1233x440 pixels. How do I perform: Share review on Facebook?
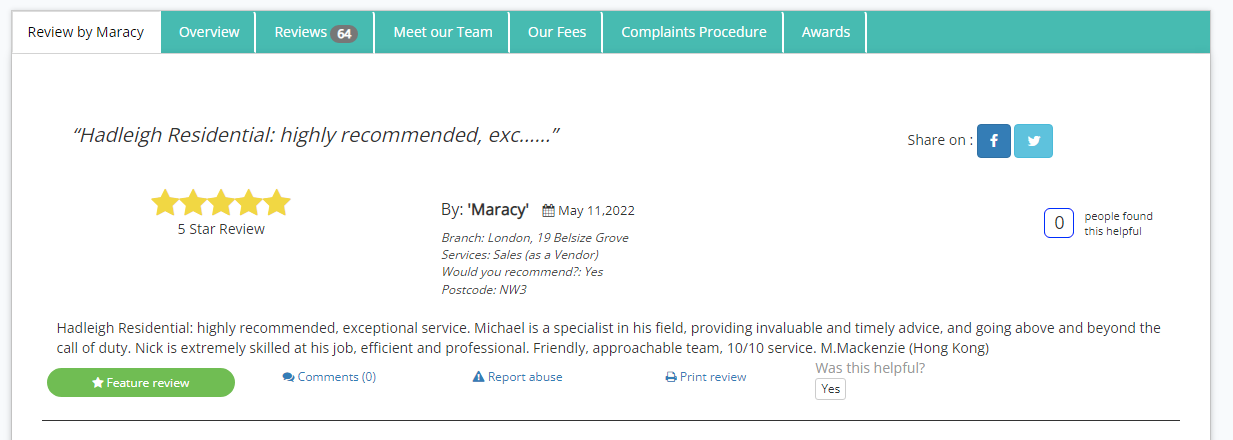(993, 141)
